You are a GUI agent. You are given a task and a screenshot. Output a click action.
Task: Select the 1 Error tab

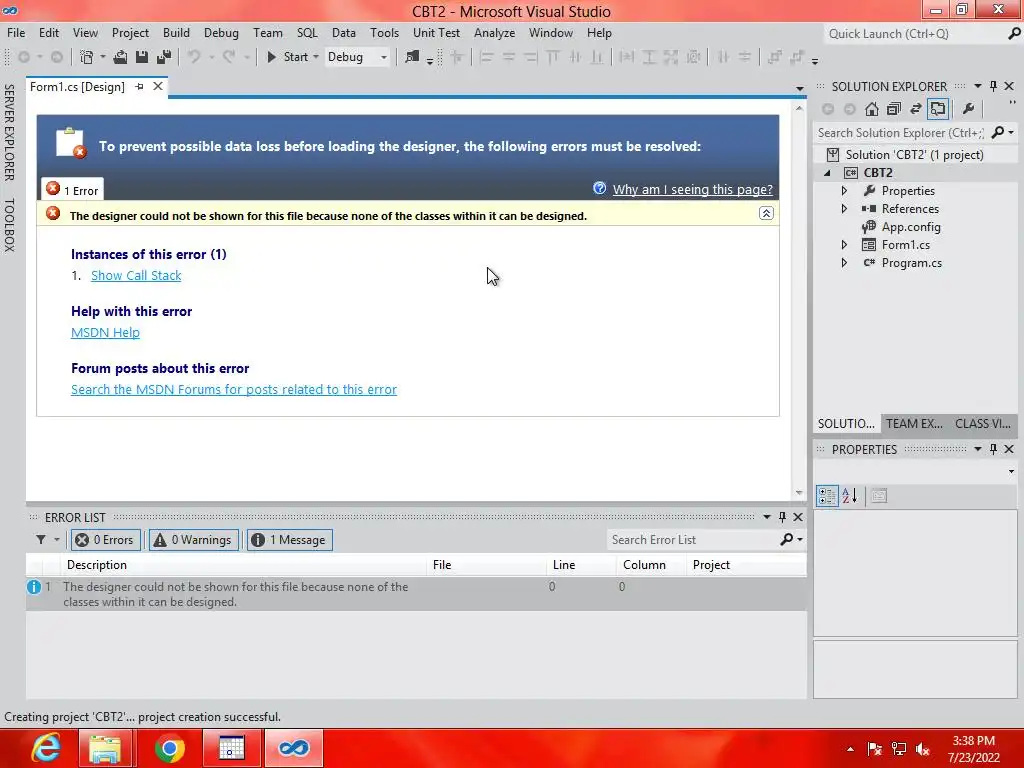(x=72, y=189)
